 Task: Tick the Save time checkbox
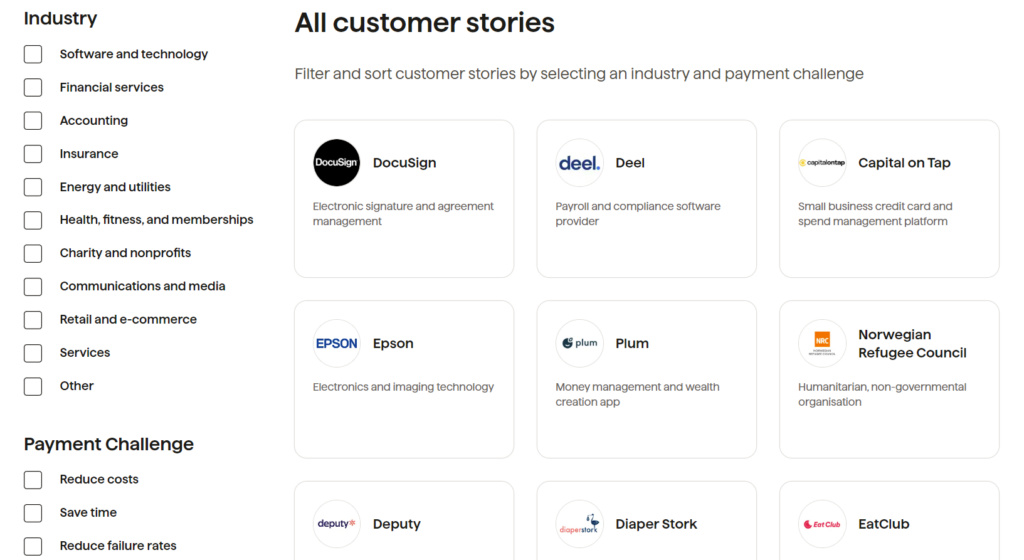coord(33,513)
